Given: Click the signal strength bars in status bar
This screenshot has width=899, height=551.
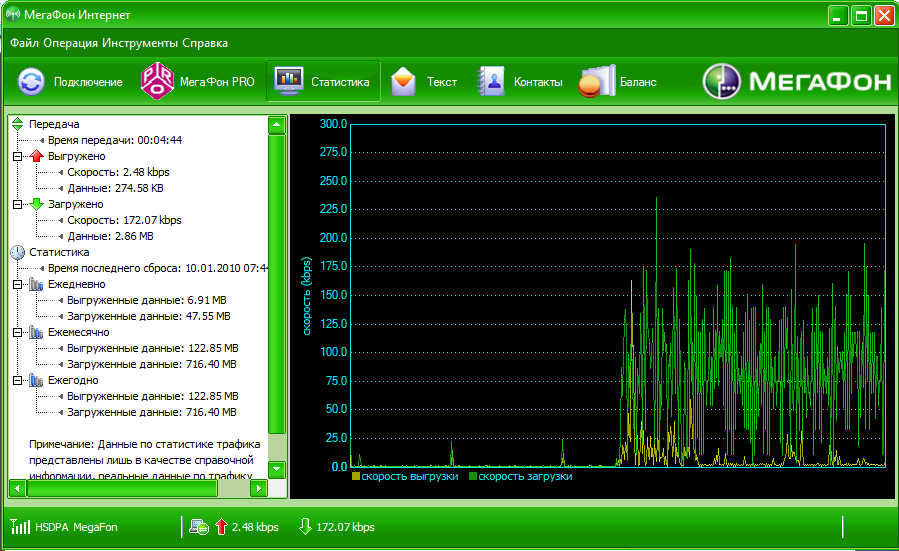Looking at the screenshot, I should point(20,526).
